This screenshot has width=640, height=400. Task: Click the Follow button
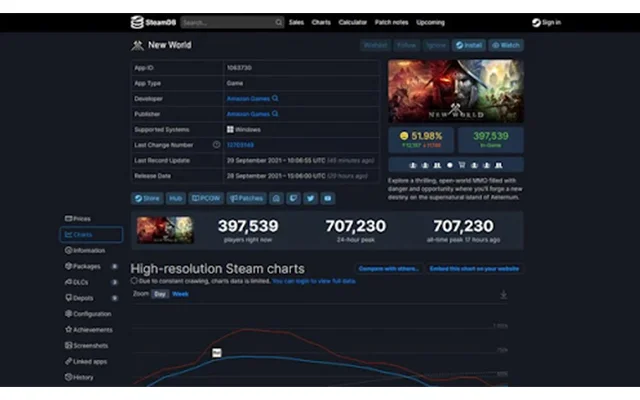click(x=407, y=45)
